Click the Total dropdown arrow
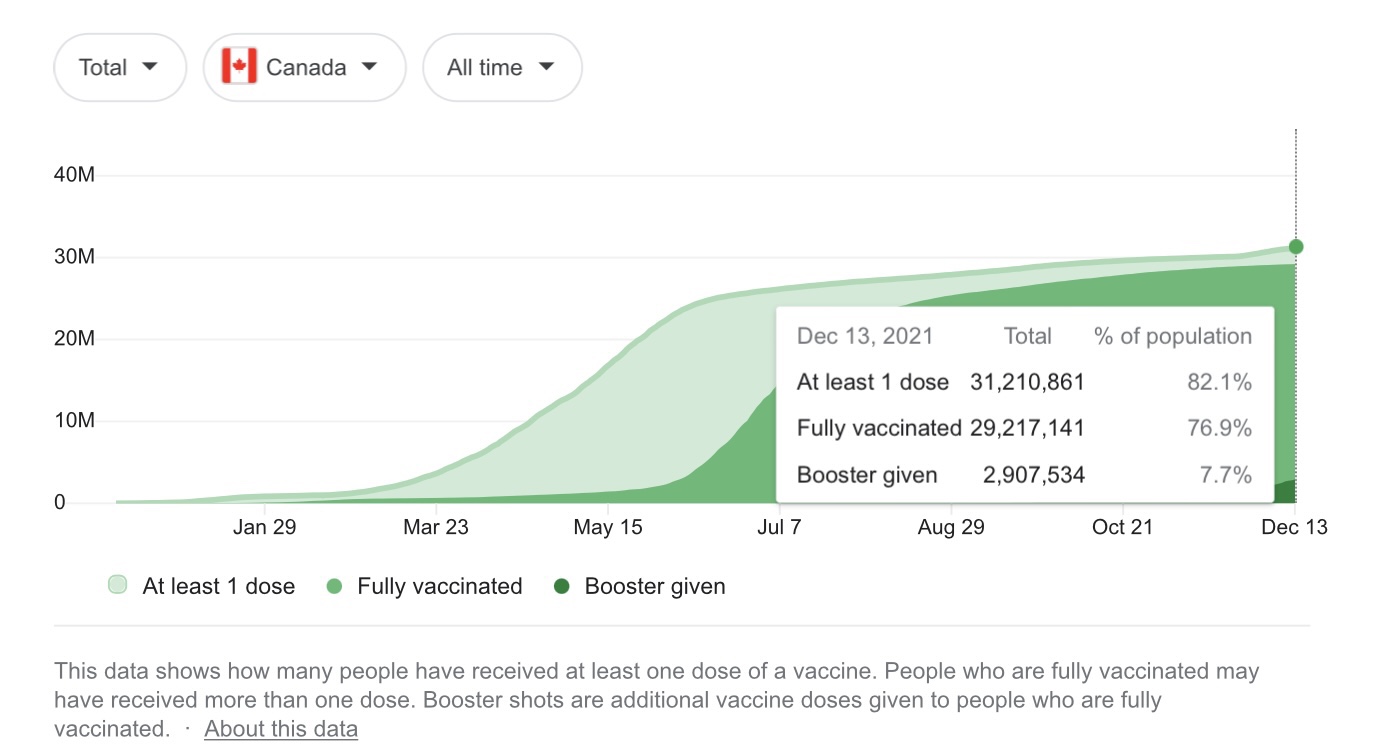This screenshot has width=1393, height=747. 150,67
